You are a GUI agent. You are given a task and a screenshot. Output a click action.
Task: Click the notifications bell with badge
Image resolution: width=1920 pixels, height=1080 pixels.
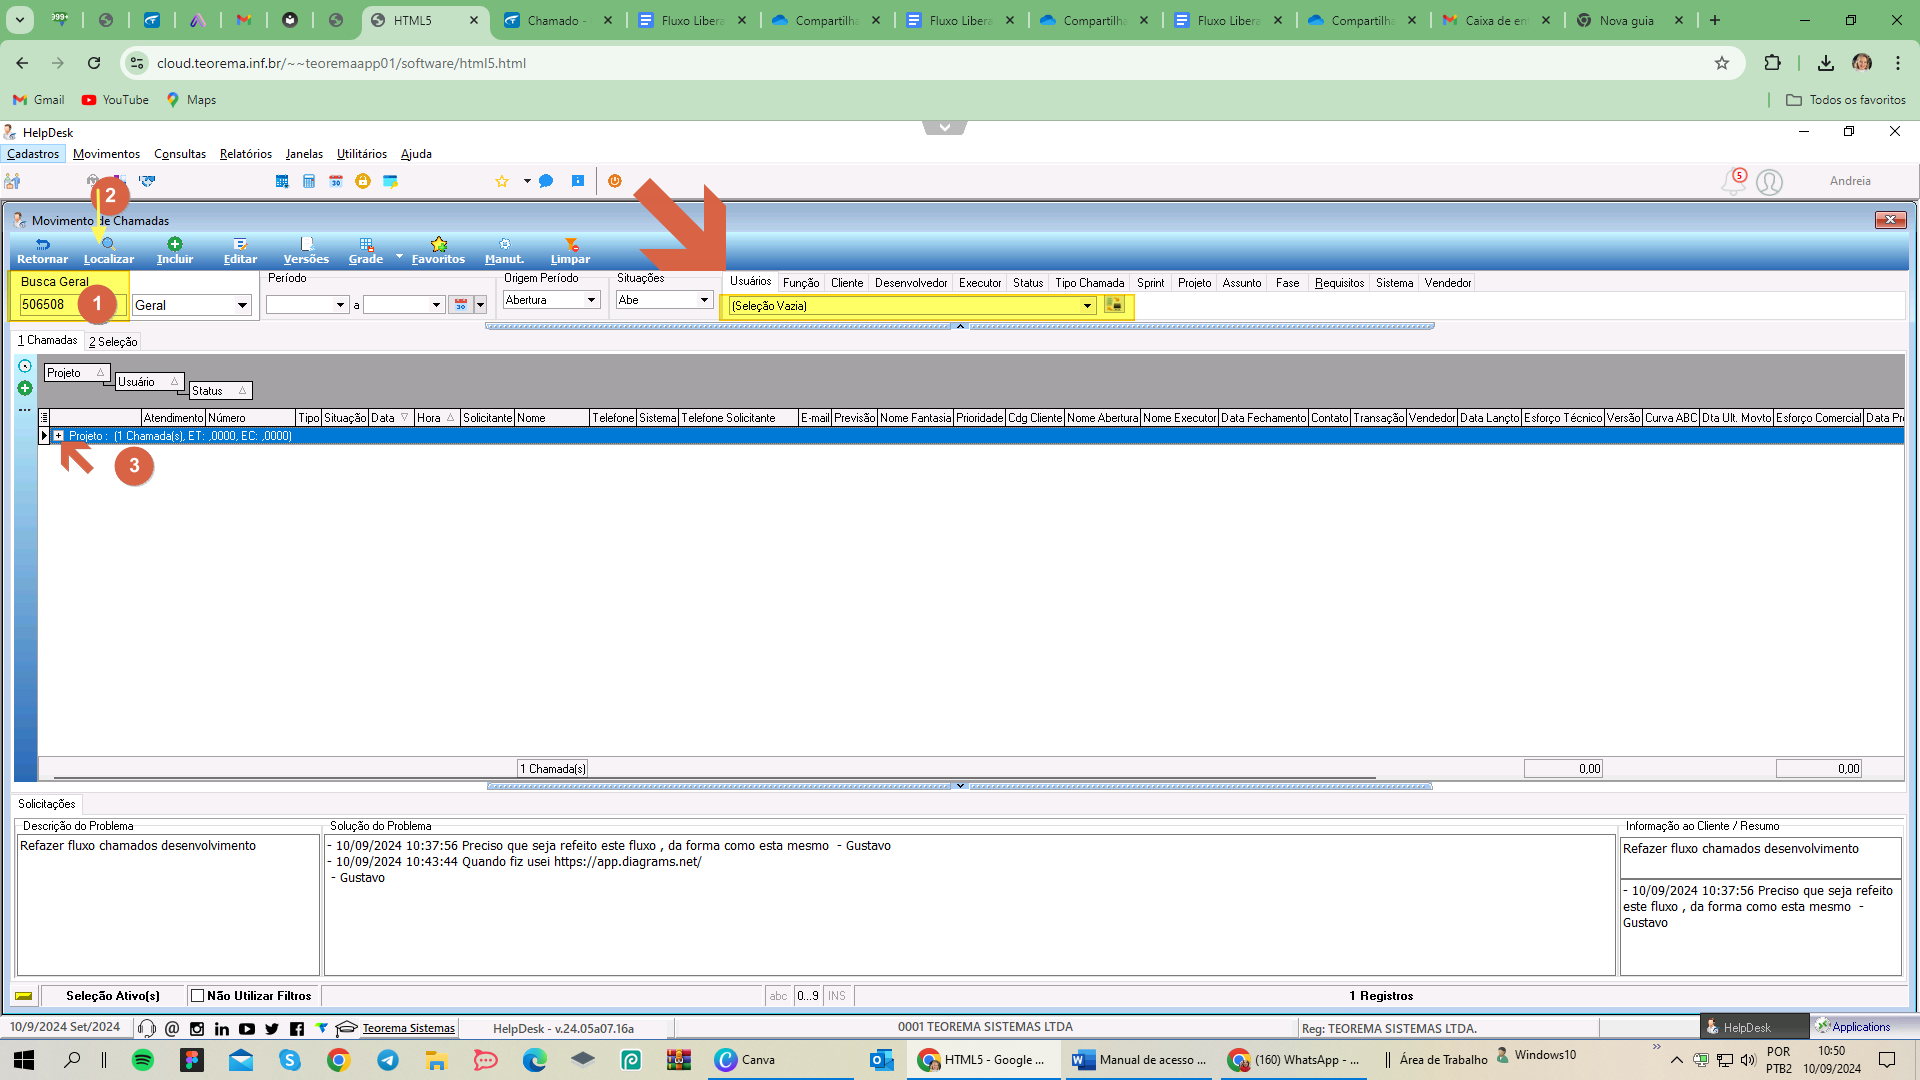click(x=1733, y=181)
